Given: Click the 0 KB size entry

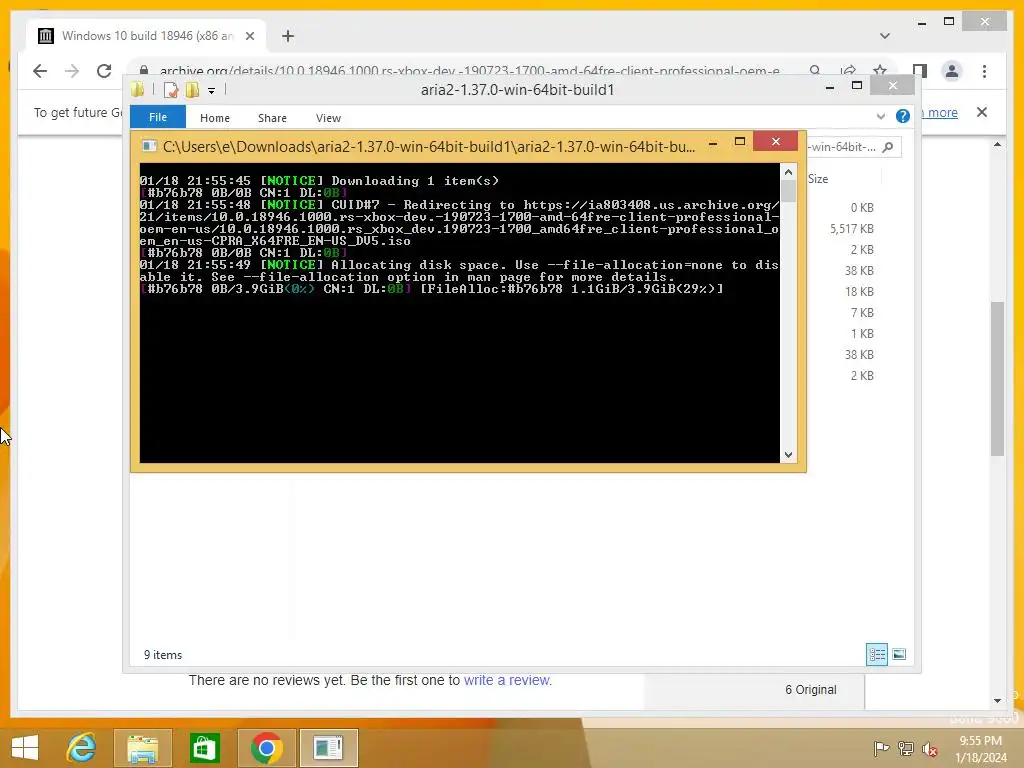Looking at the screenshot, I should 862,208.
